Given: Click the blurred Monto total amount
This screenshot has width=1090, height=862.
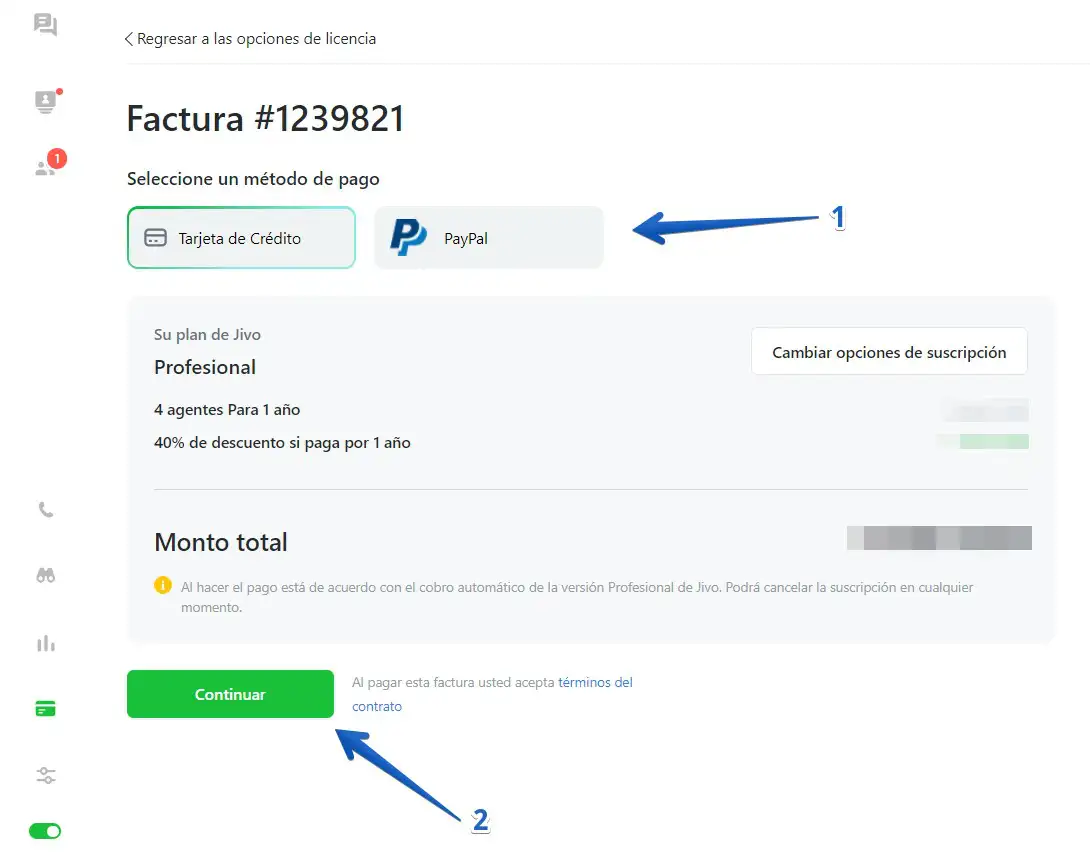Looking at the screenshot, I should [x=938, y=538].
